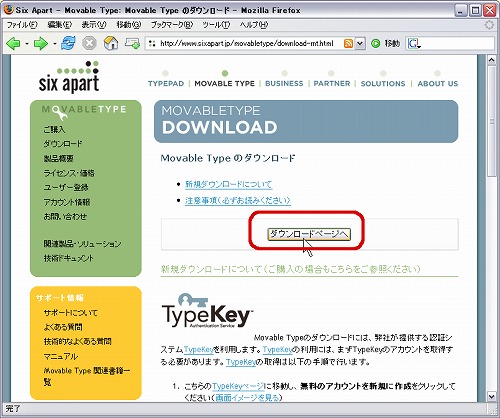
Task: Go to the ABOUT US navigation tab
Action: (x=438, y=84)
